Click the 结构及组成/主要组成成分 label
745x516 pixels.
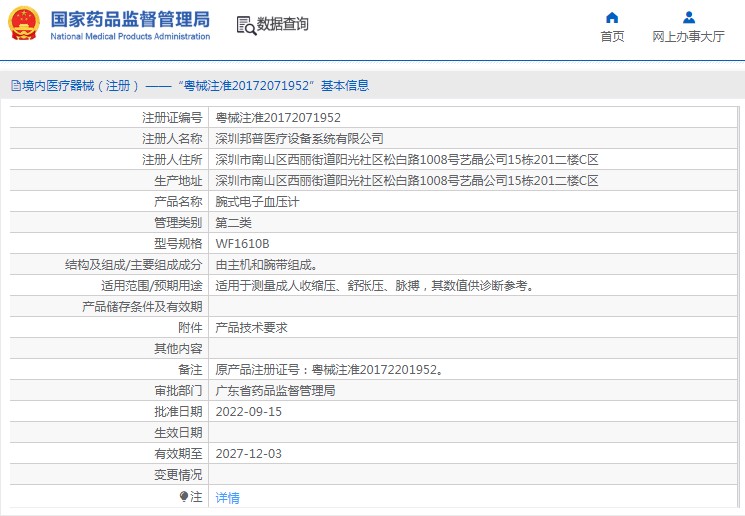tap(134, 265)
